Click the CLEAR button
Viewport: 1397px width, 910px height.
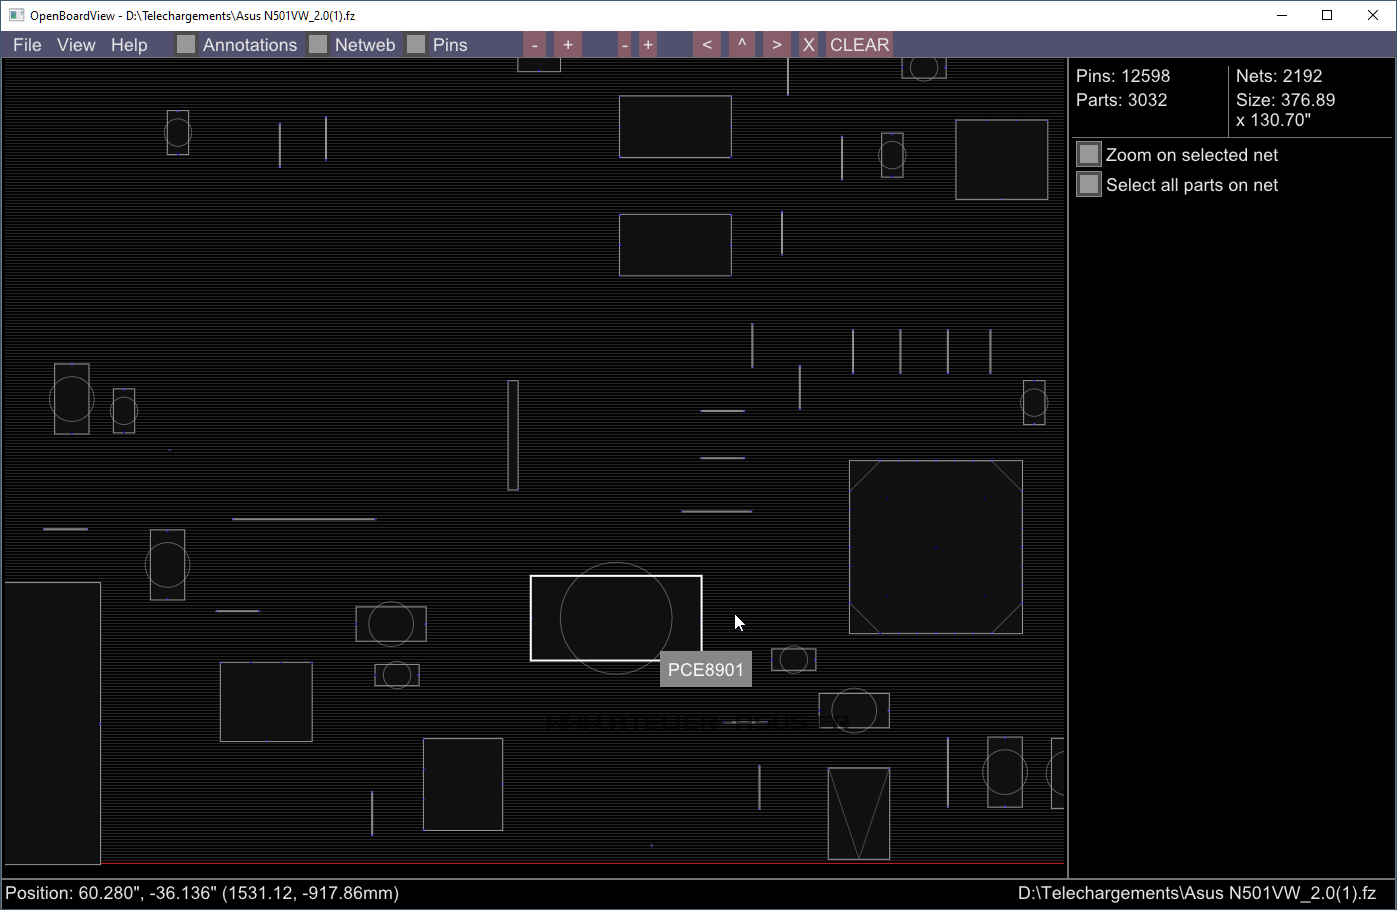tap(859, 45)
